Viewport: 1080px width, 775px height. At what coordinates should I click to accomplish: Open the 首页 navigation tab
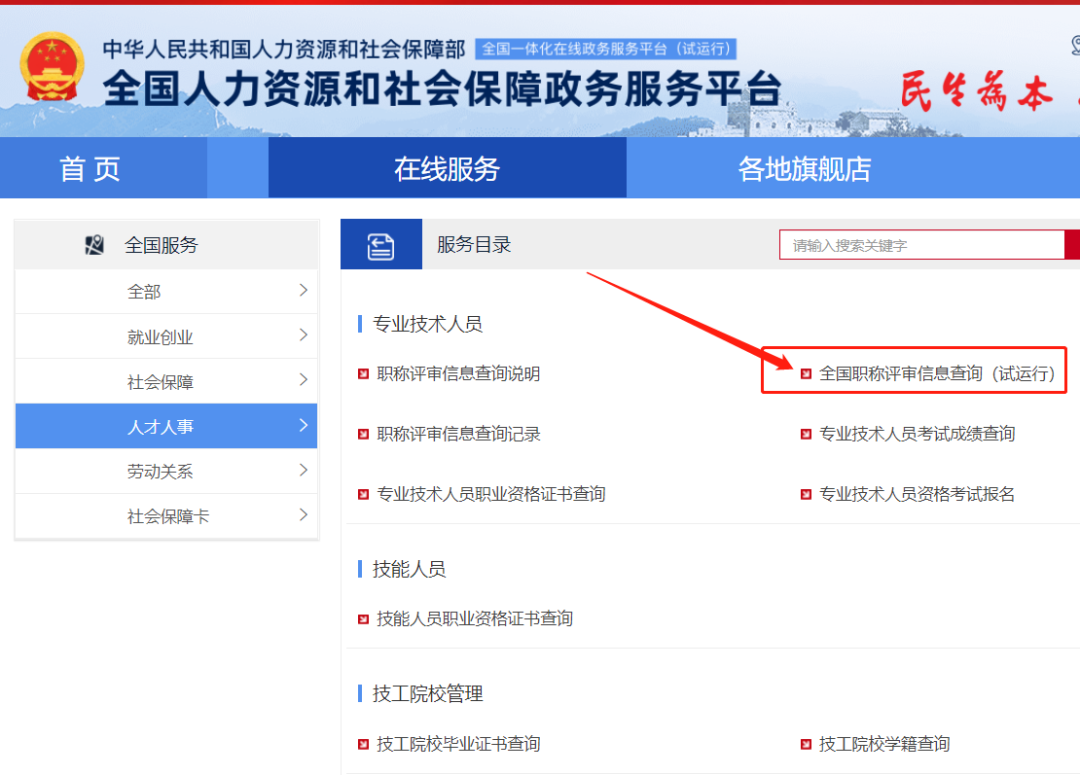click(90, 169)
